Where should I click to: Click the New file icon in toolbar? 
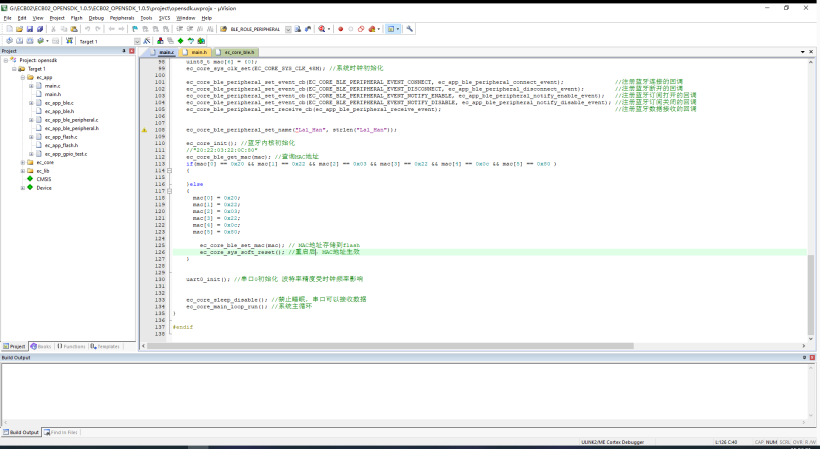8,29
